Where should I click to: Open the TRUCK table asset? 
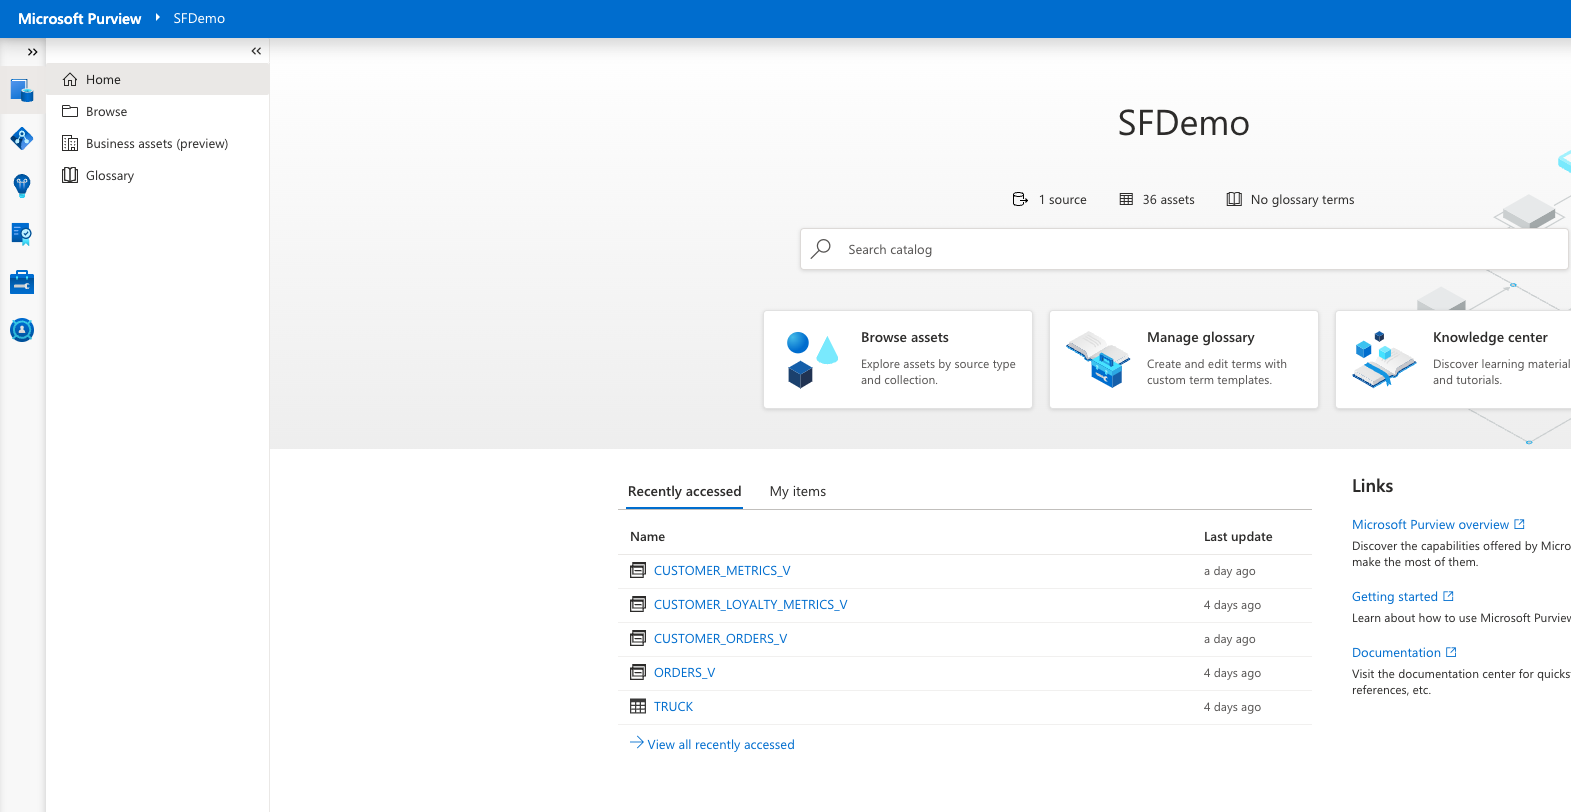(x=673, y=707)
